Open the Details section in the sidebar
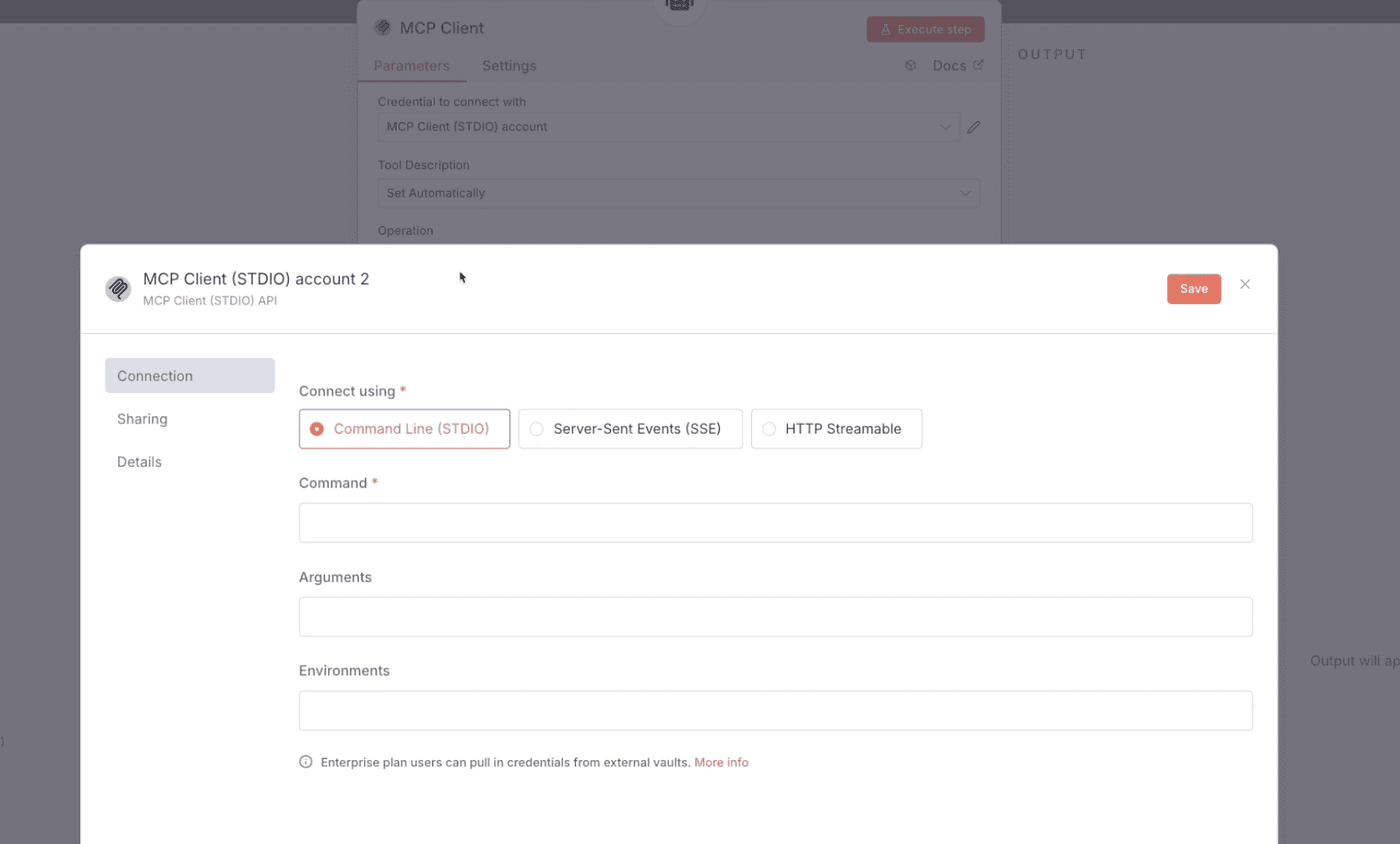 pos(139,462)
